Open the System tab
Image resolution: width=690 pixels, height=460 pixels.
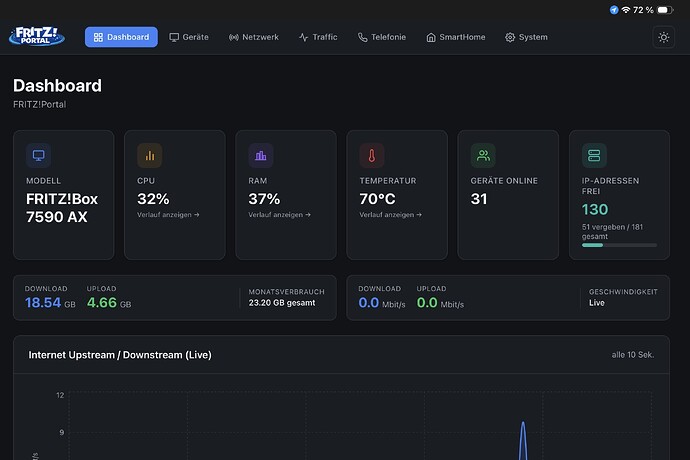coord(526,37)
